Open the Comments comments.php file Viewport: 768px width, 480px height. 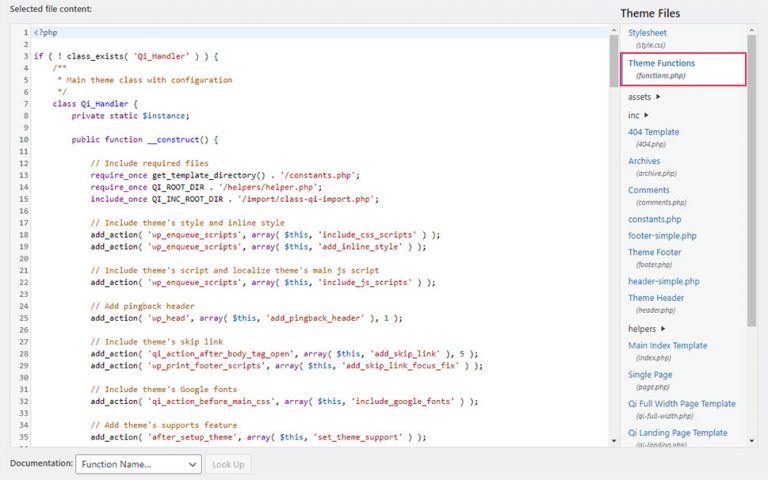click(648, 190)
